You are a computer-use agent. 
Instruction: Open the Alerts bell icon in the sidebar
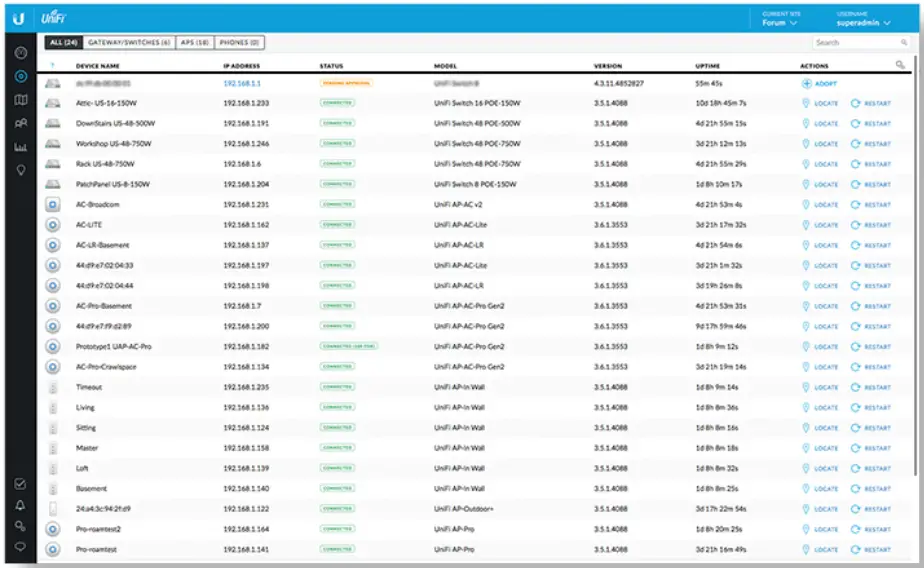point(20,505)
